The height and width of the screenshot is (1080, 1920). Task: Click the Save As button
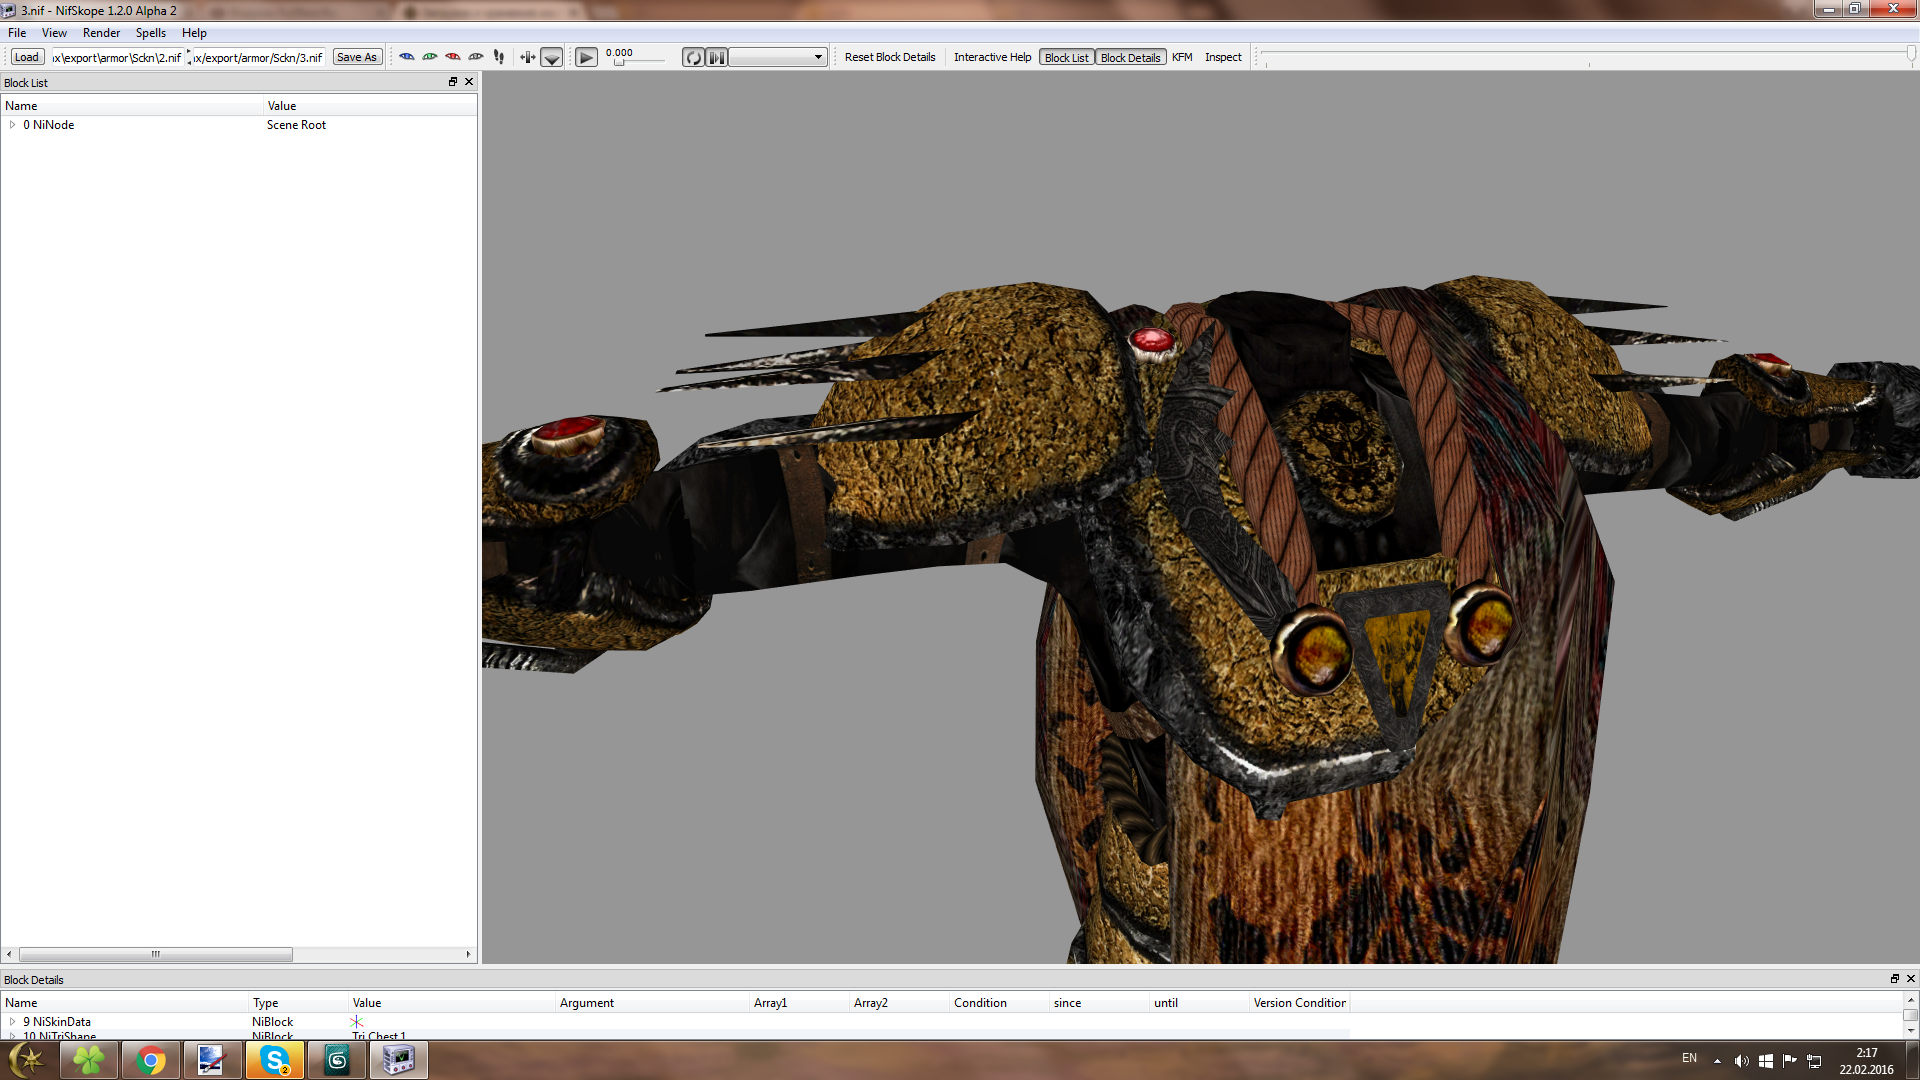click(357, 57)
